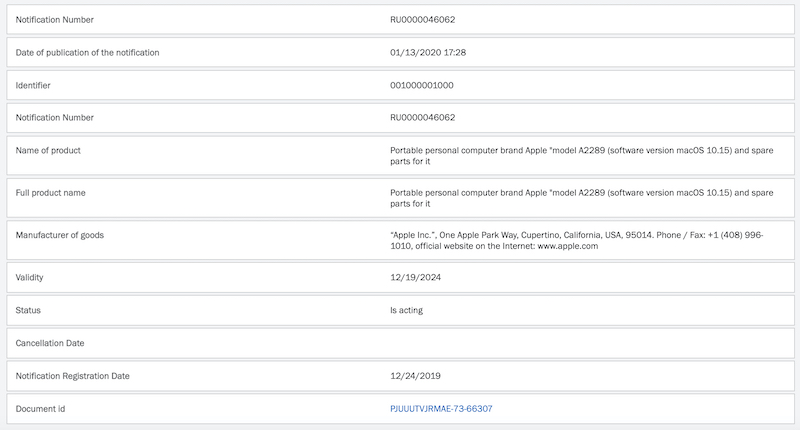Screen dimensions: 800x430
Task: Click the 'Document id' label
Action: [40, 409]
